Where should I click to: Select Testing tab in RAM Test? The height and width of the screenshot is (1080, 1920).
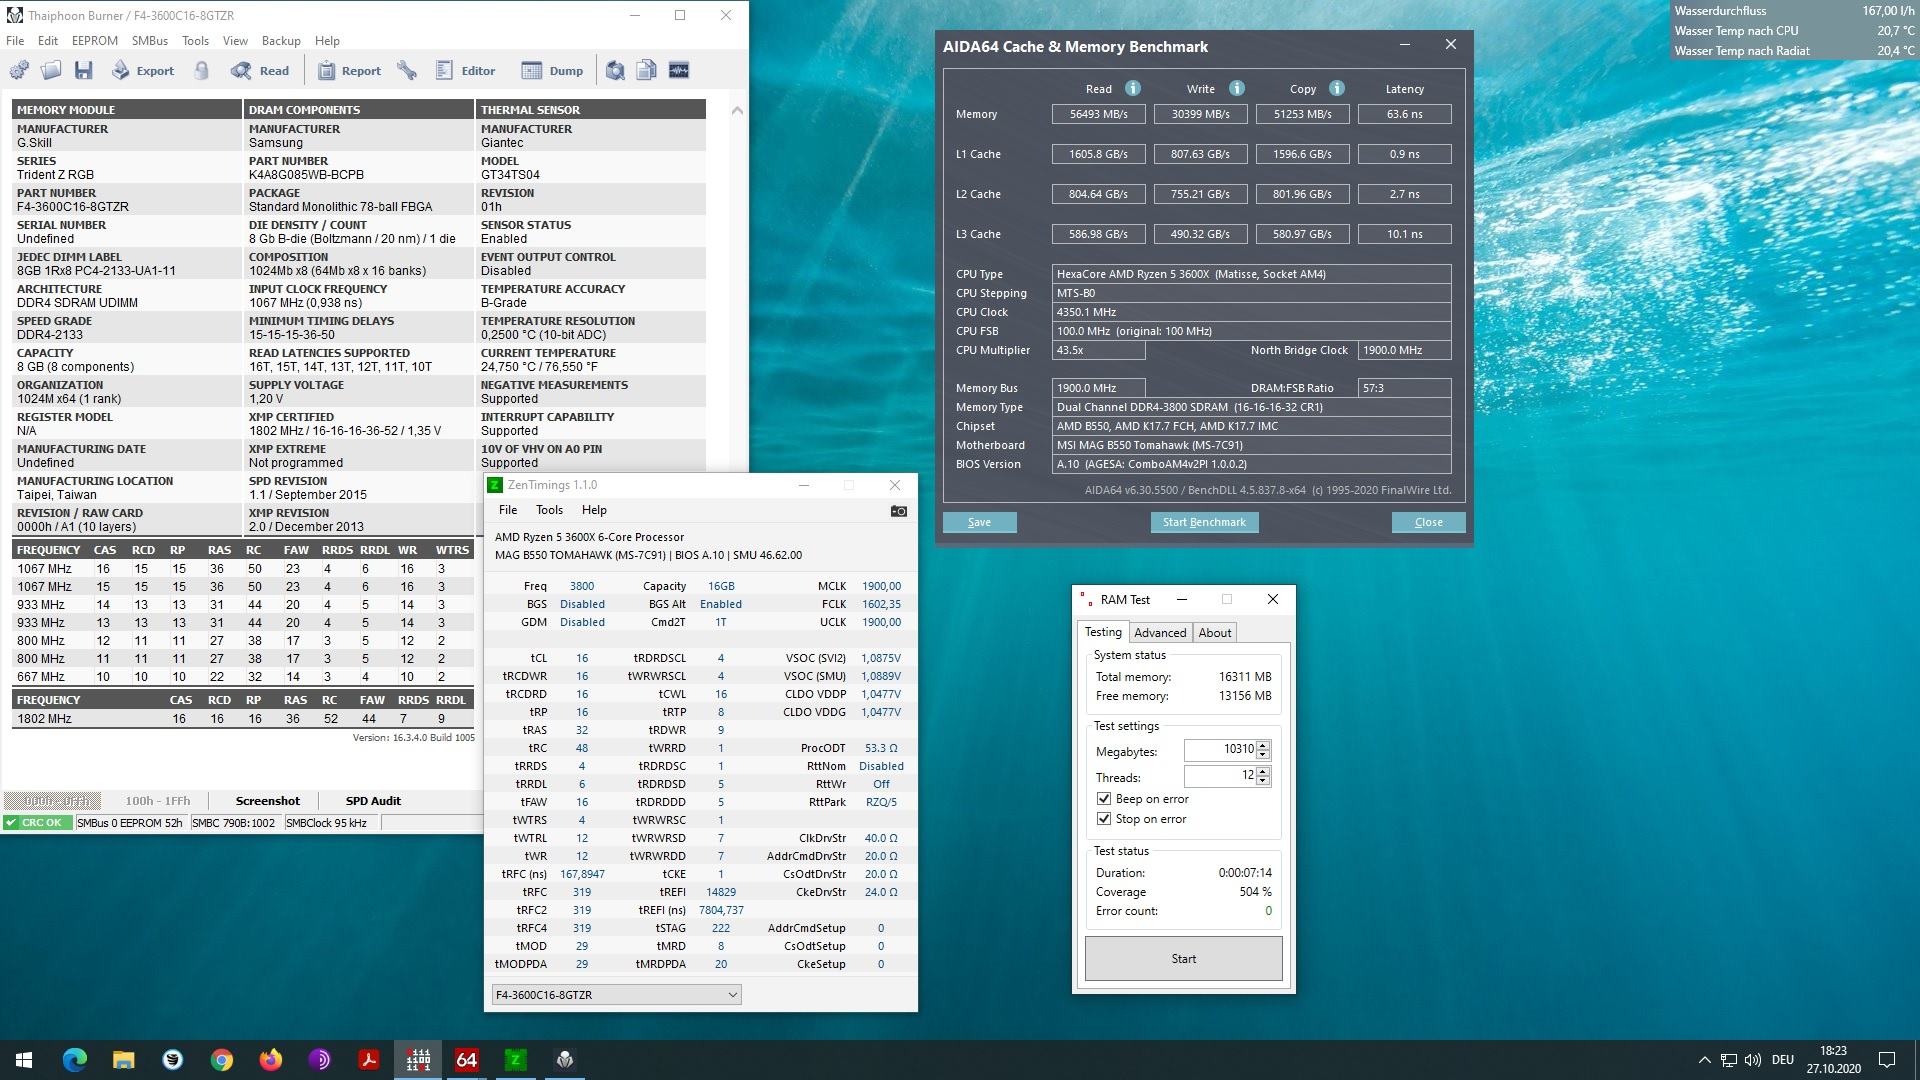[x=1103, y=632]
